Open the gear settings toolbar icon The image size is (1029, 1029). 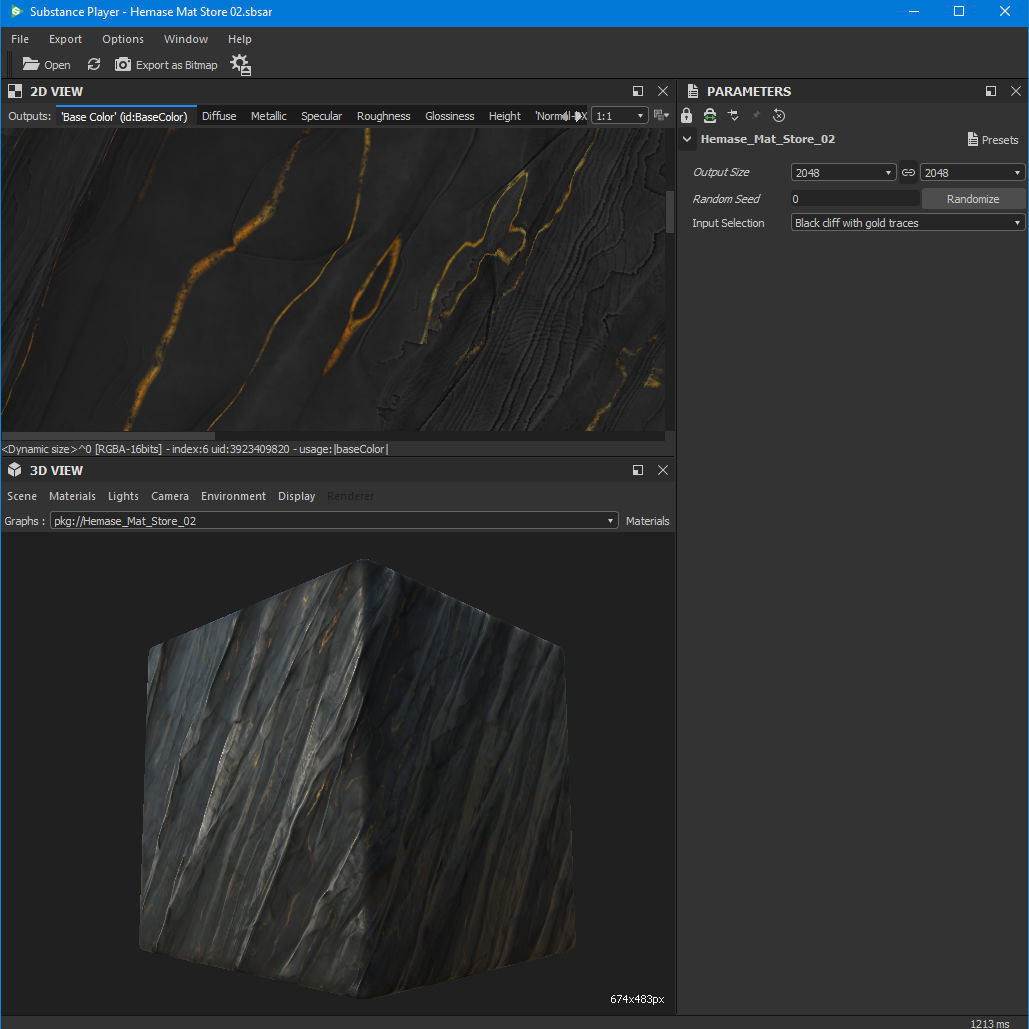241,64
